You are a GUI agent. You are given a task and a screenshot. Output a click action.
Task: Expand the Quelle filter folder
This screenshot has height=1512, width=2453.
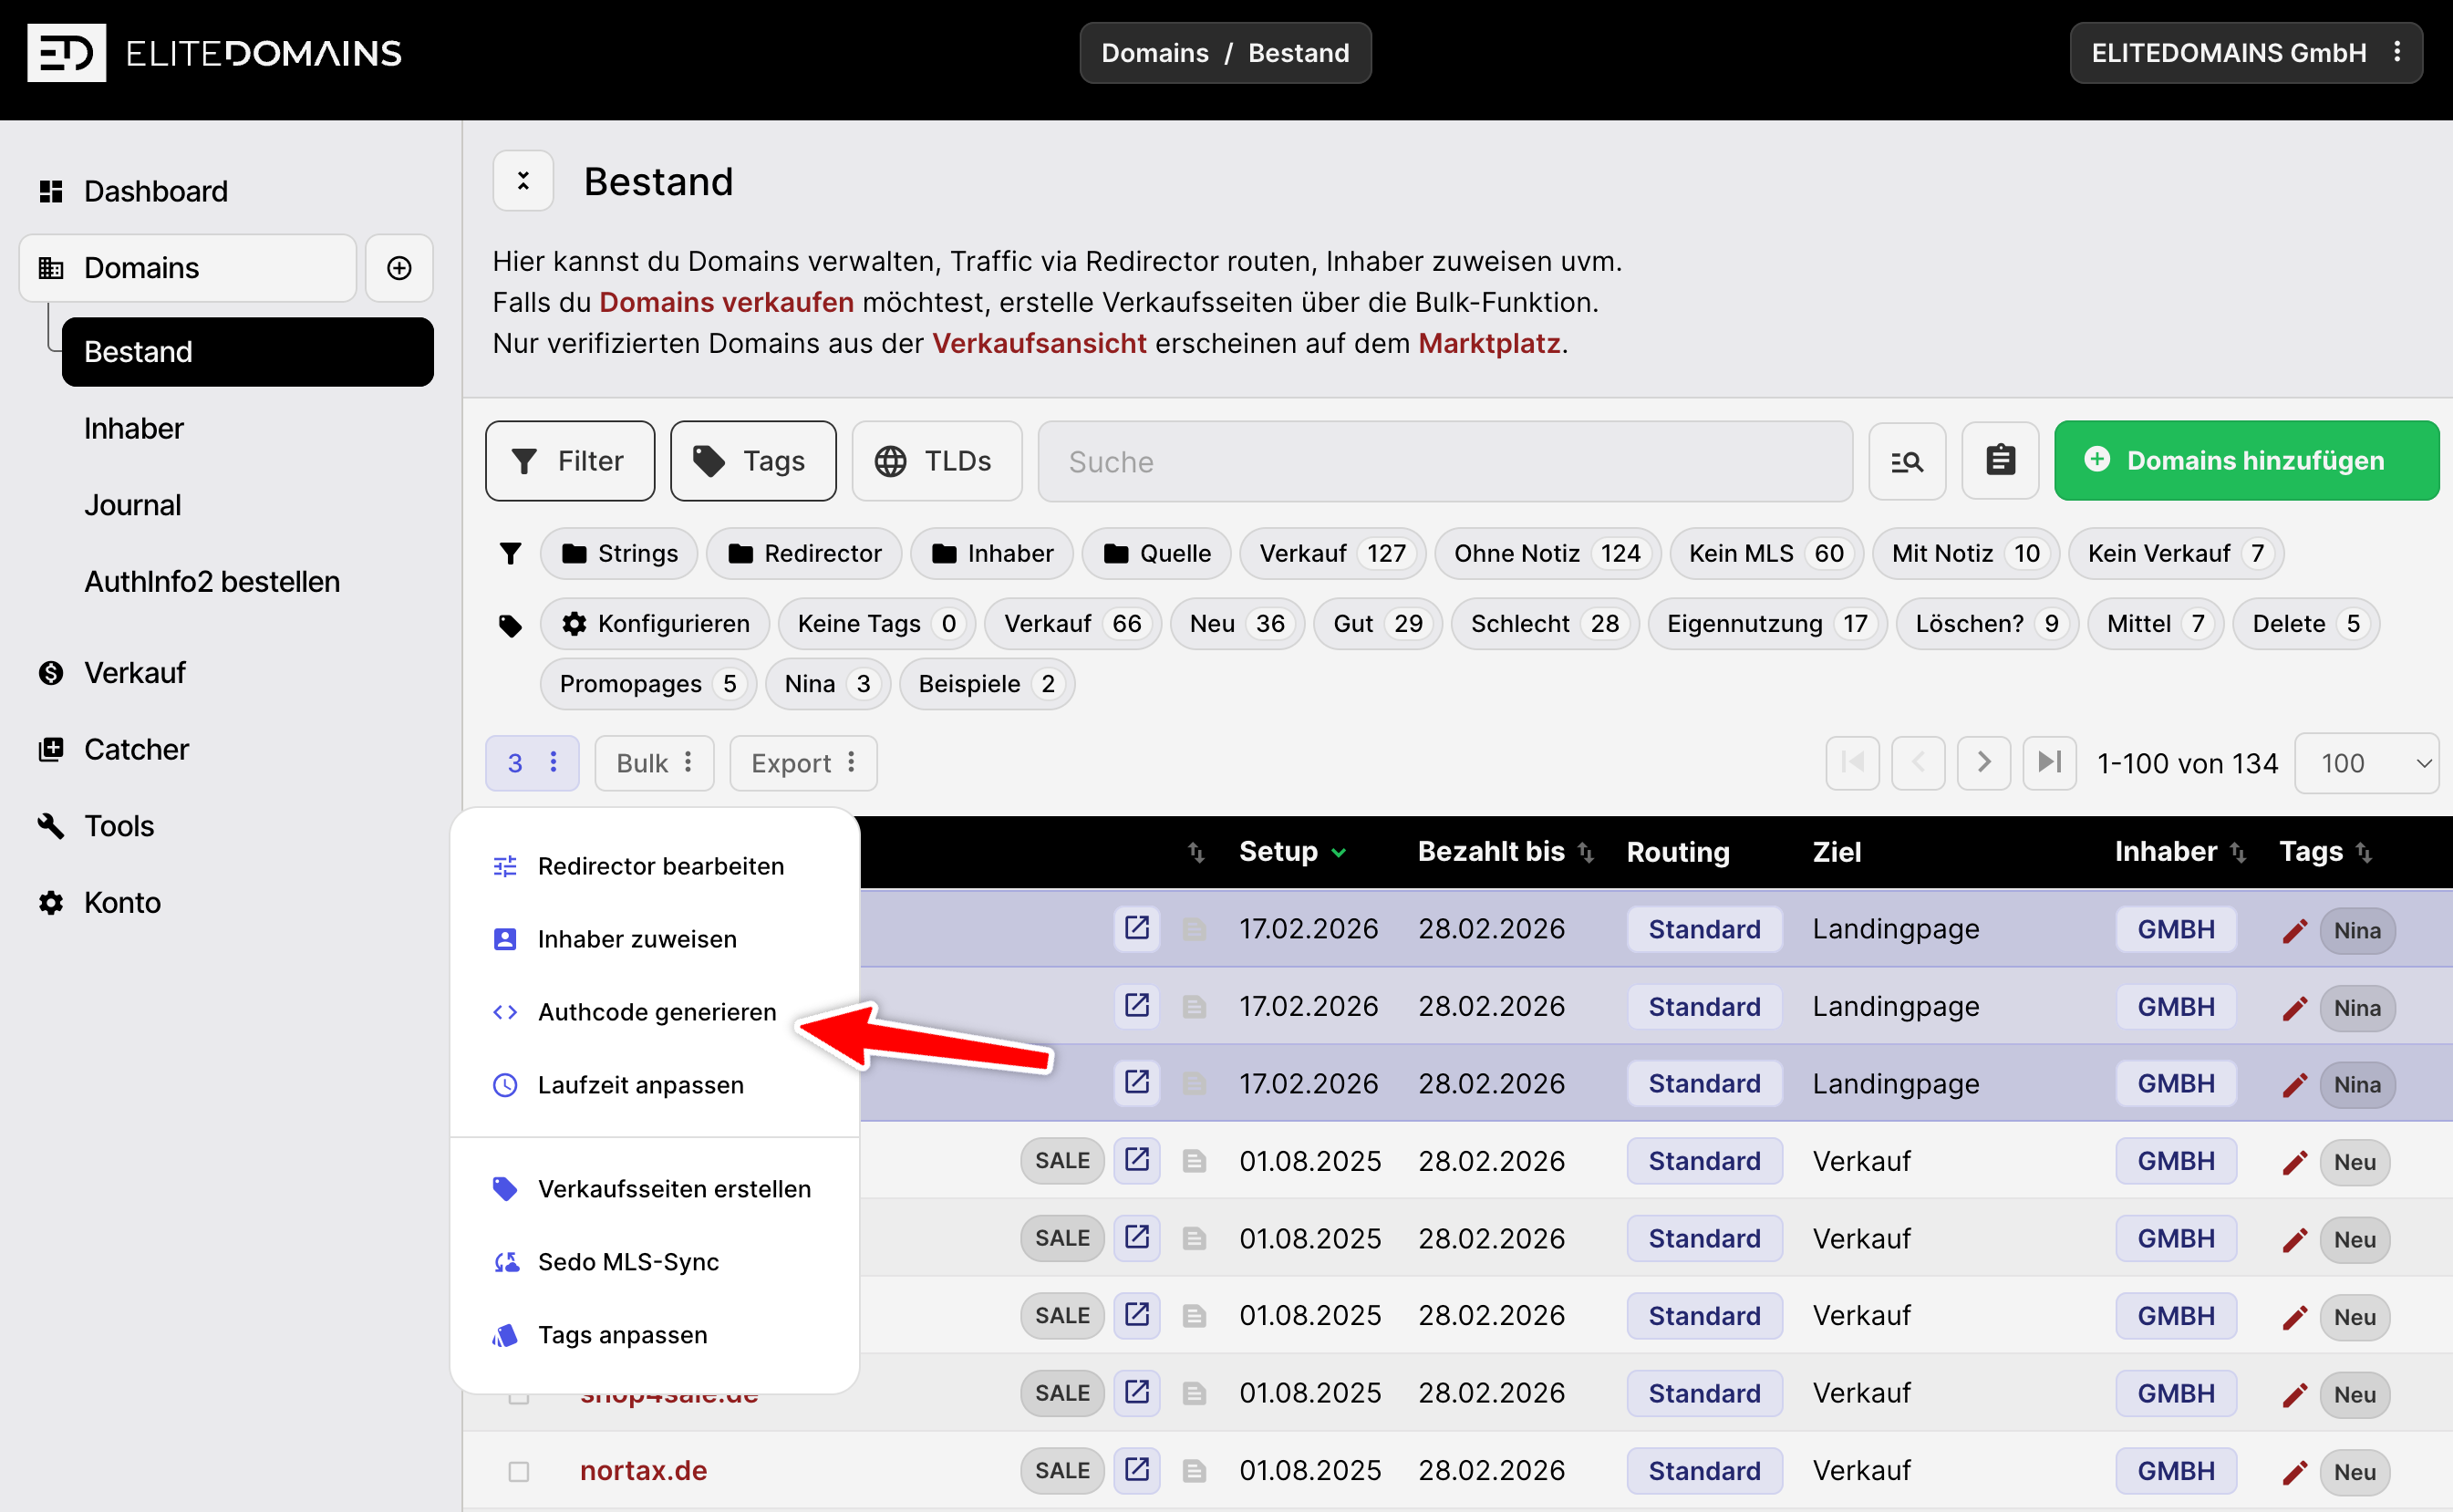click(1156, 554)
